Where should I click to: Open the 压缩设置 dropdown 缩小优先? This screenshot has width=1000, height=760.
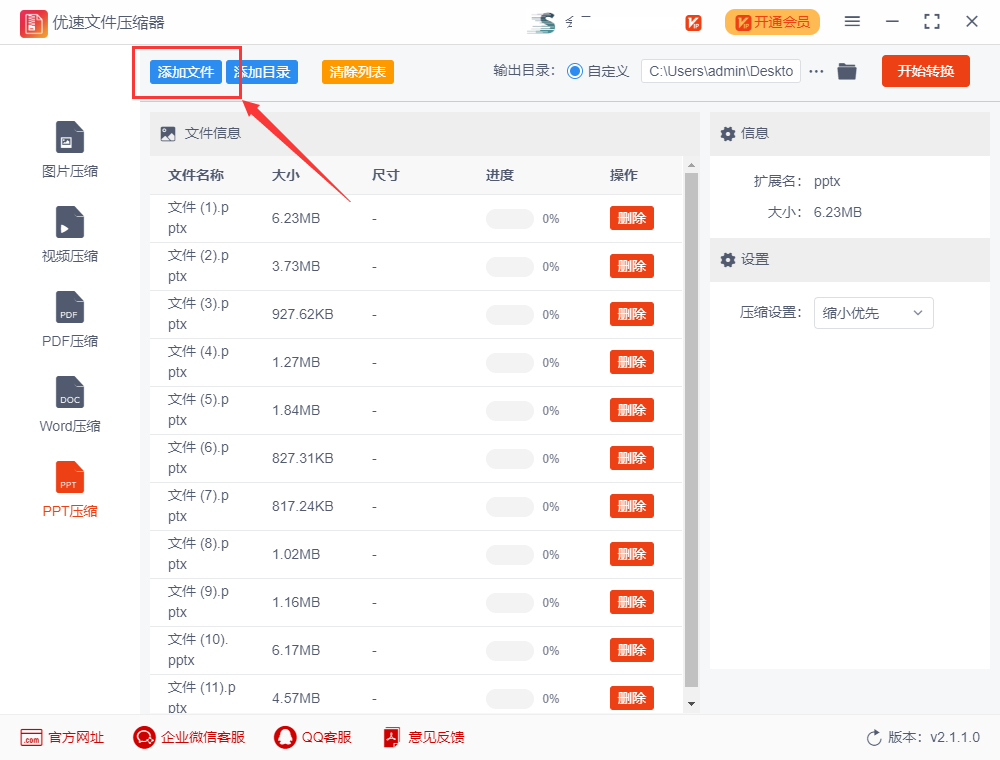(874, 313)
